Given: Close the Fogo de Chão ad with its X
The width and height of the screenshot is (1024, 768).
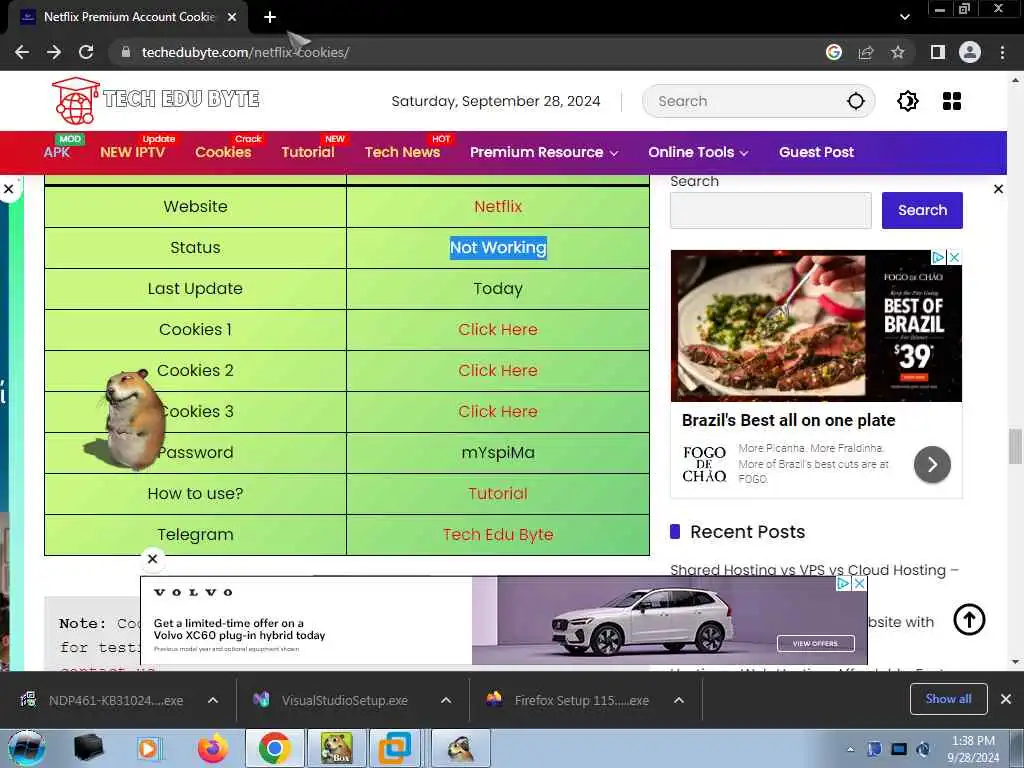Looking at the screenshot, I should click(954, 257).
